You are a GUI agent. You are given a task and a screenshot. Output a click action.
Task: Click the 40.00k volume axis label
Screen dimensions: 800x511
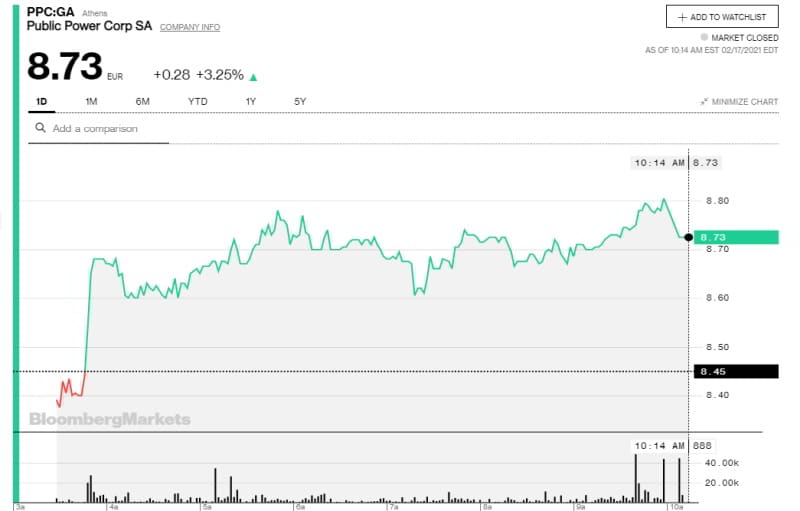(x=721, y=463)
